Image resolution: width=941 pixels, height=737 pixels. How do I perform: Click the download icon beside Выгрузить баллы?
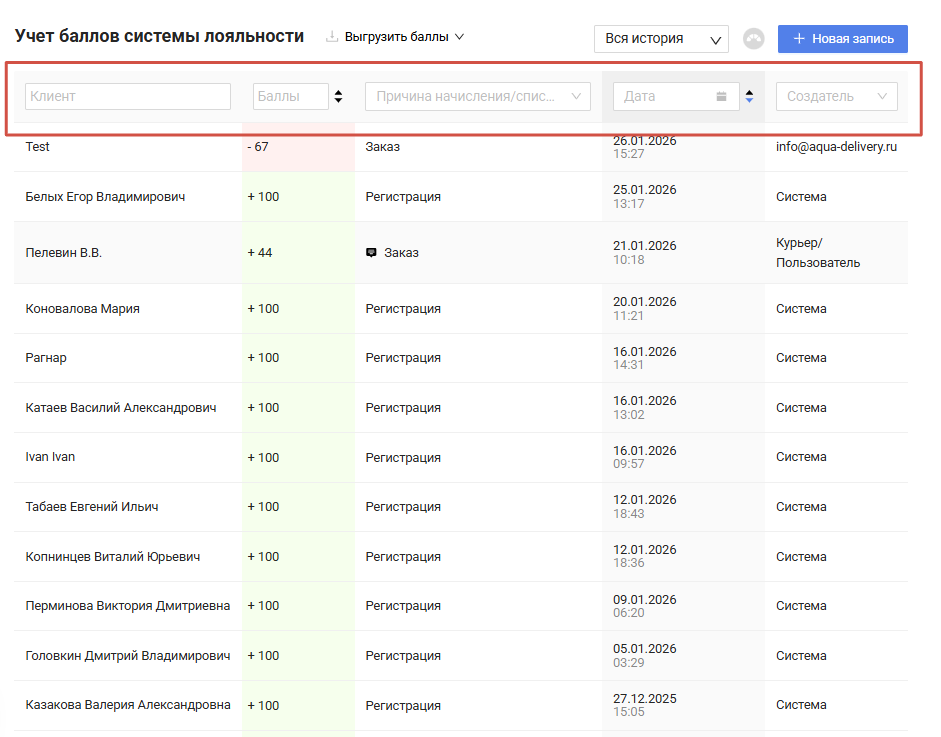pos(332,37)
